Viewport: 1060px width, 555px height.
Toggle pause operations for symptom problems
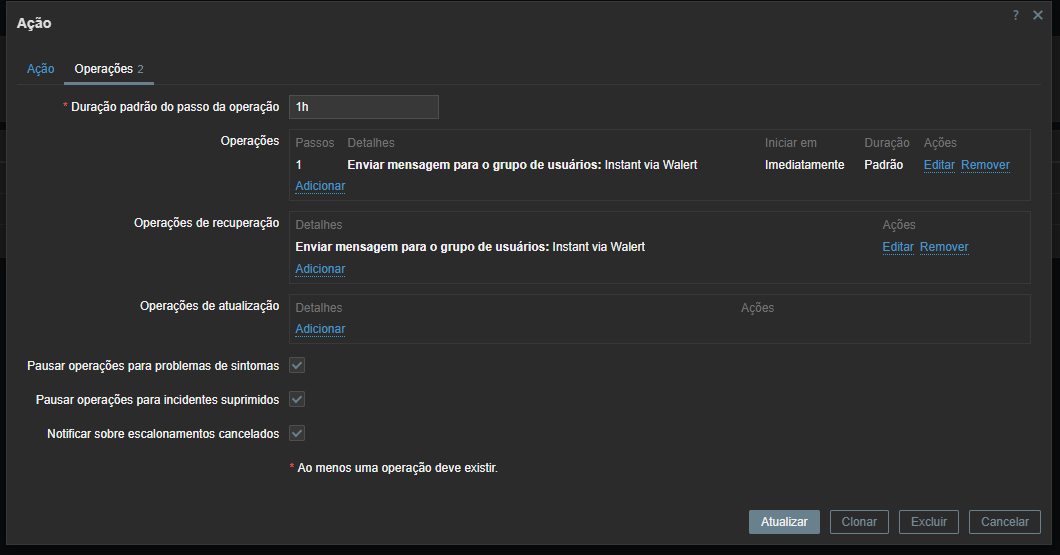pyautogui.click(x=297, y=366)
